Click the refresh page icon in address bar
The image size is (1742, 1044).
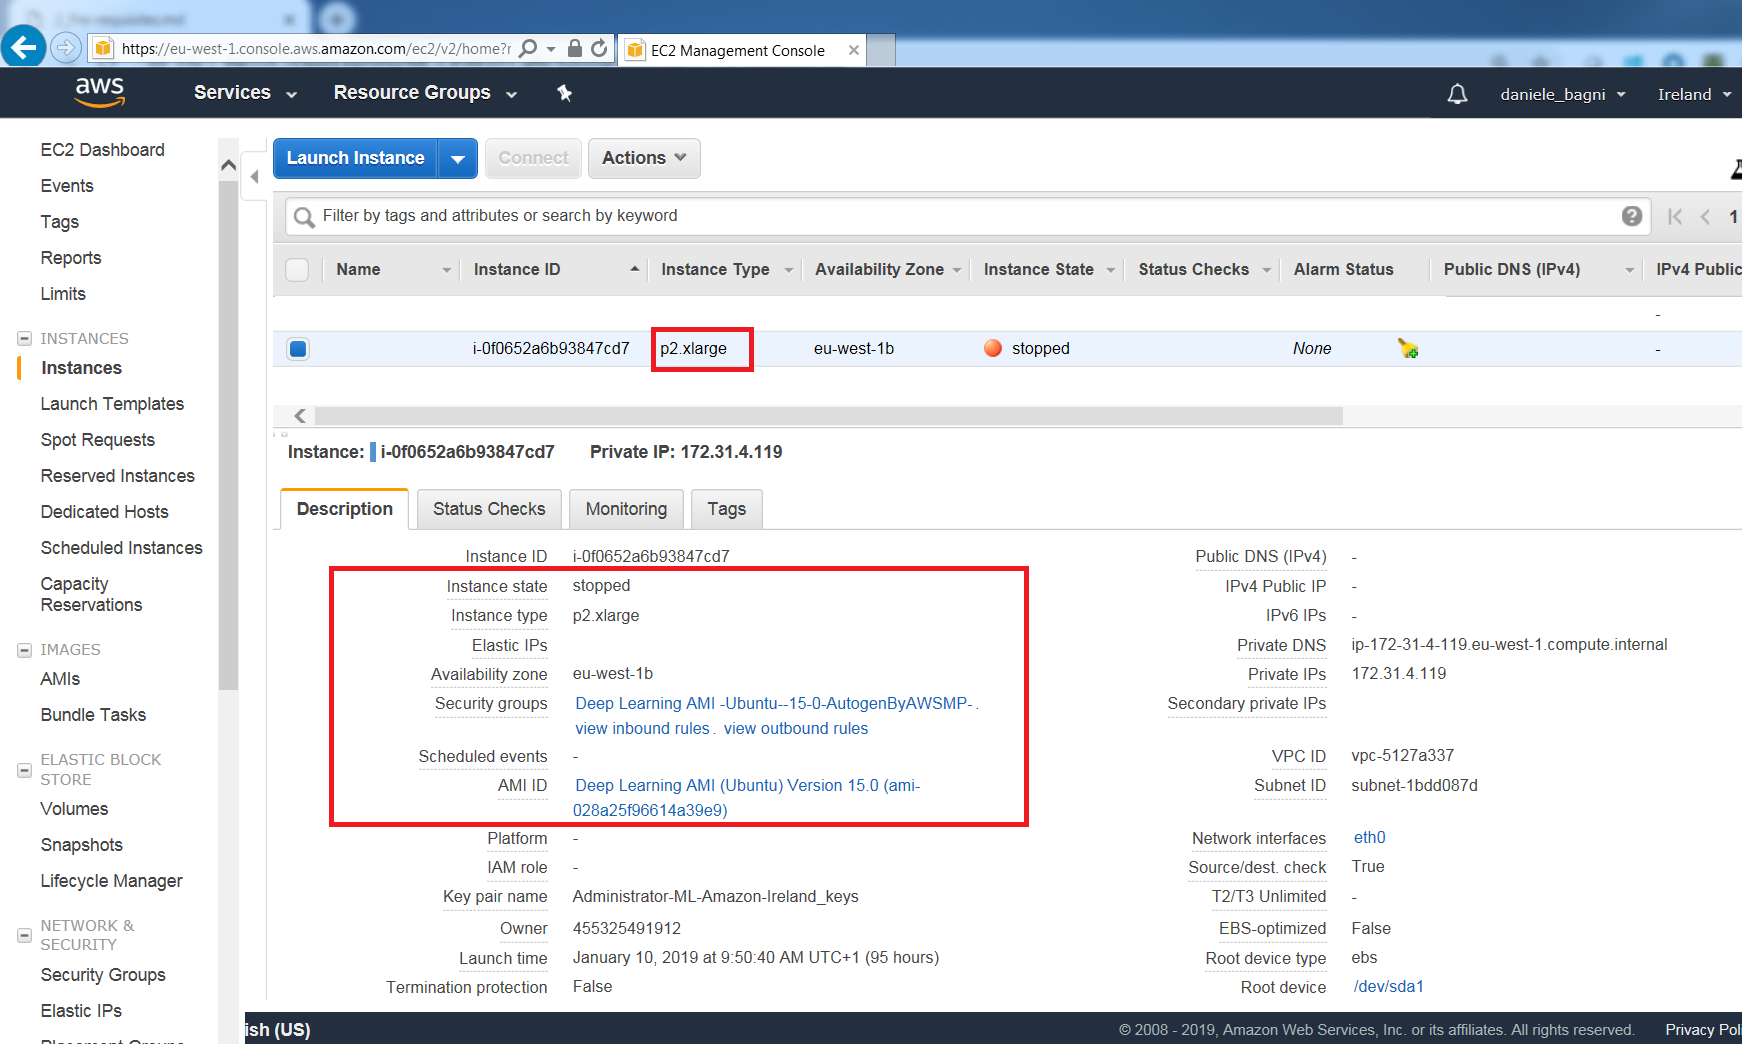coord(599,48)
